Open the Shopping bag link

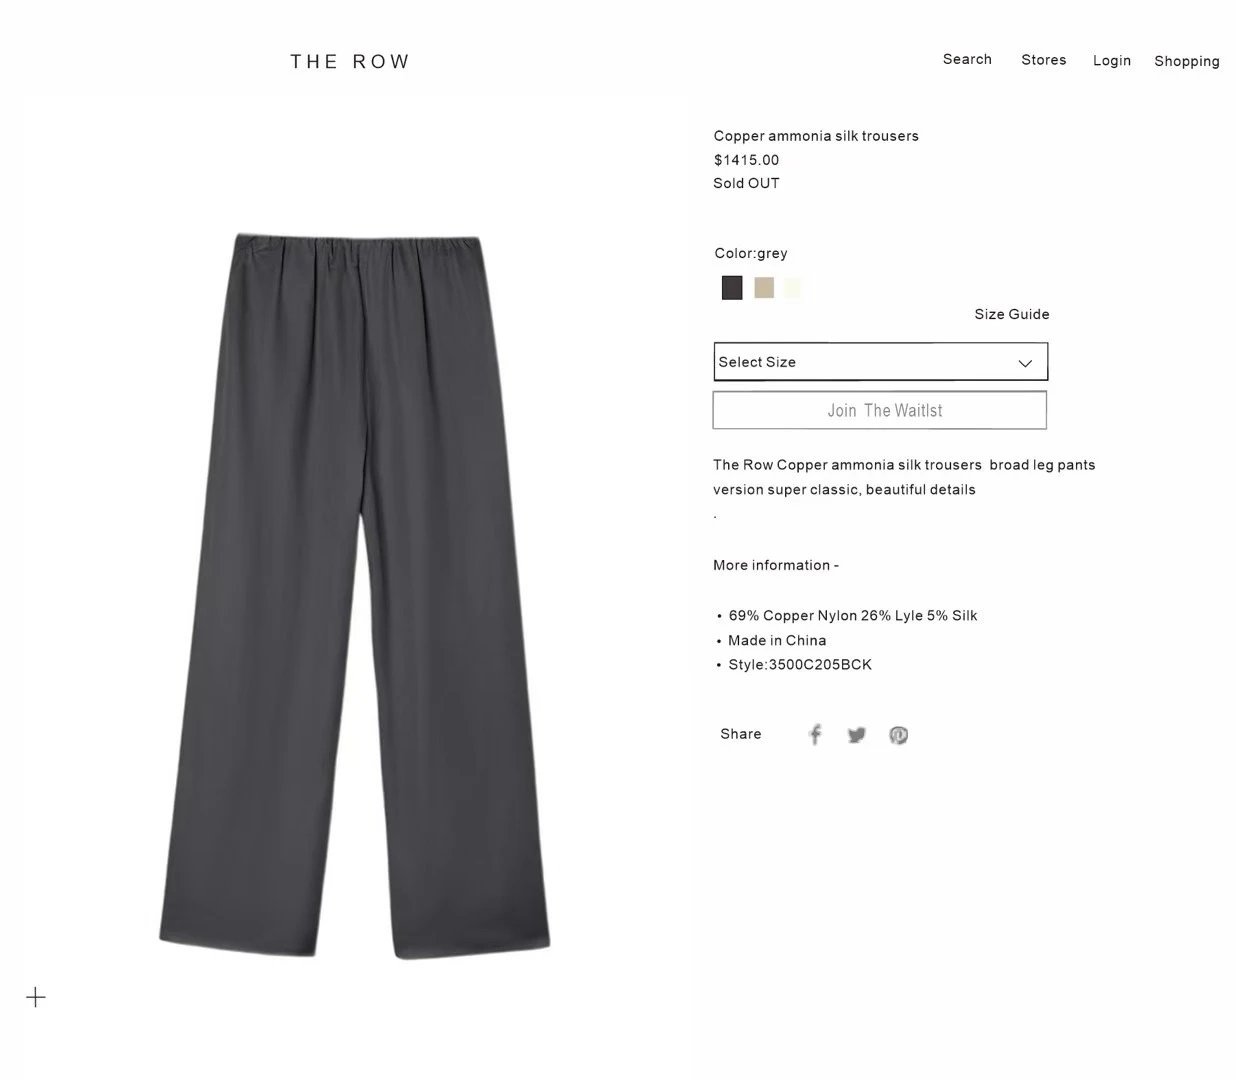click(x=1187, y=62)
